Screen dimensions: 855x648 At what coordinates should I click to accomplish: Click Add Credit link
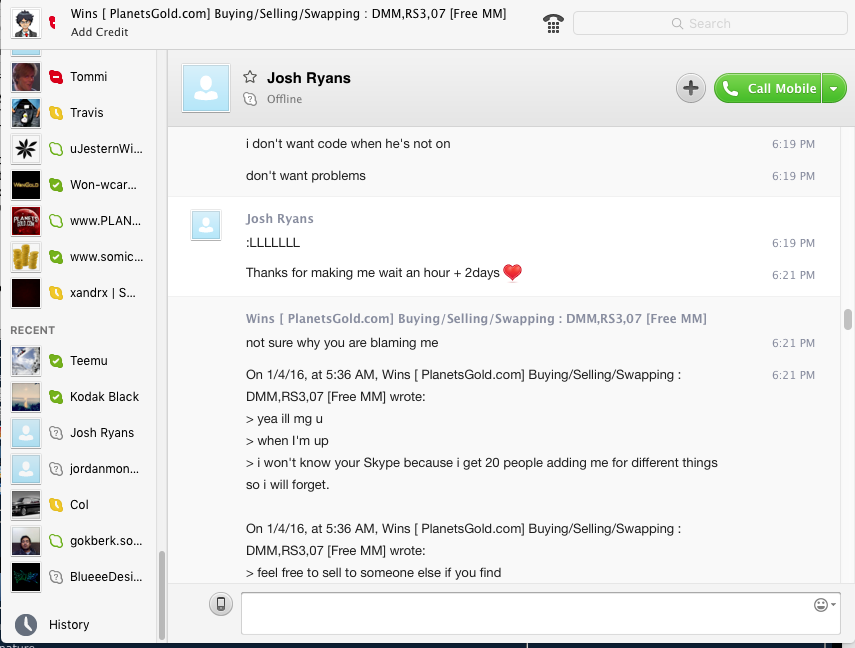[x=99, y=32]
